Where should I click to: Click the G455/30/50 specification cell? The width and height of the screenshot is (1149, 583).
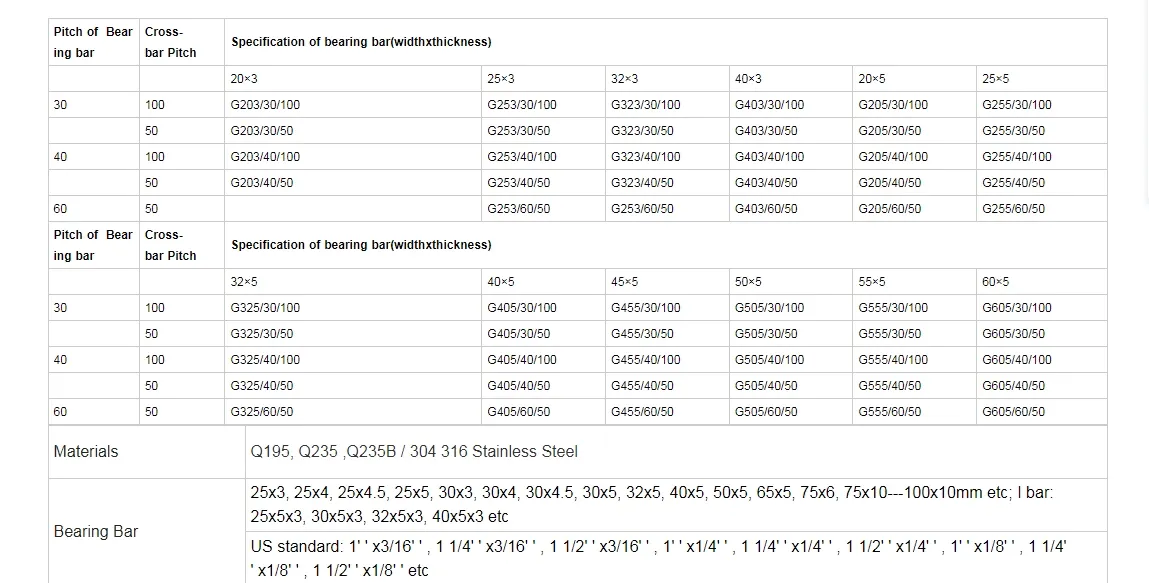click(x=642, y=334)
